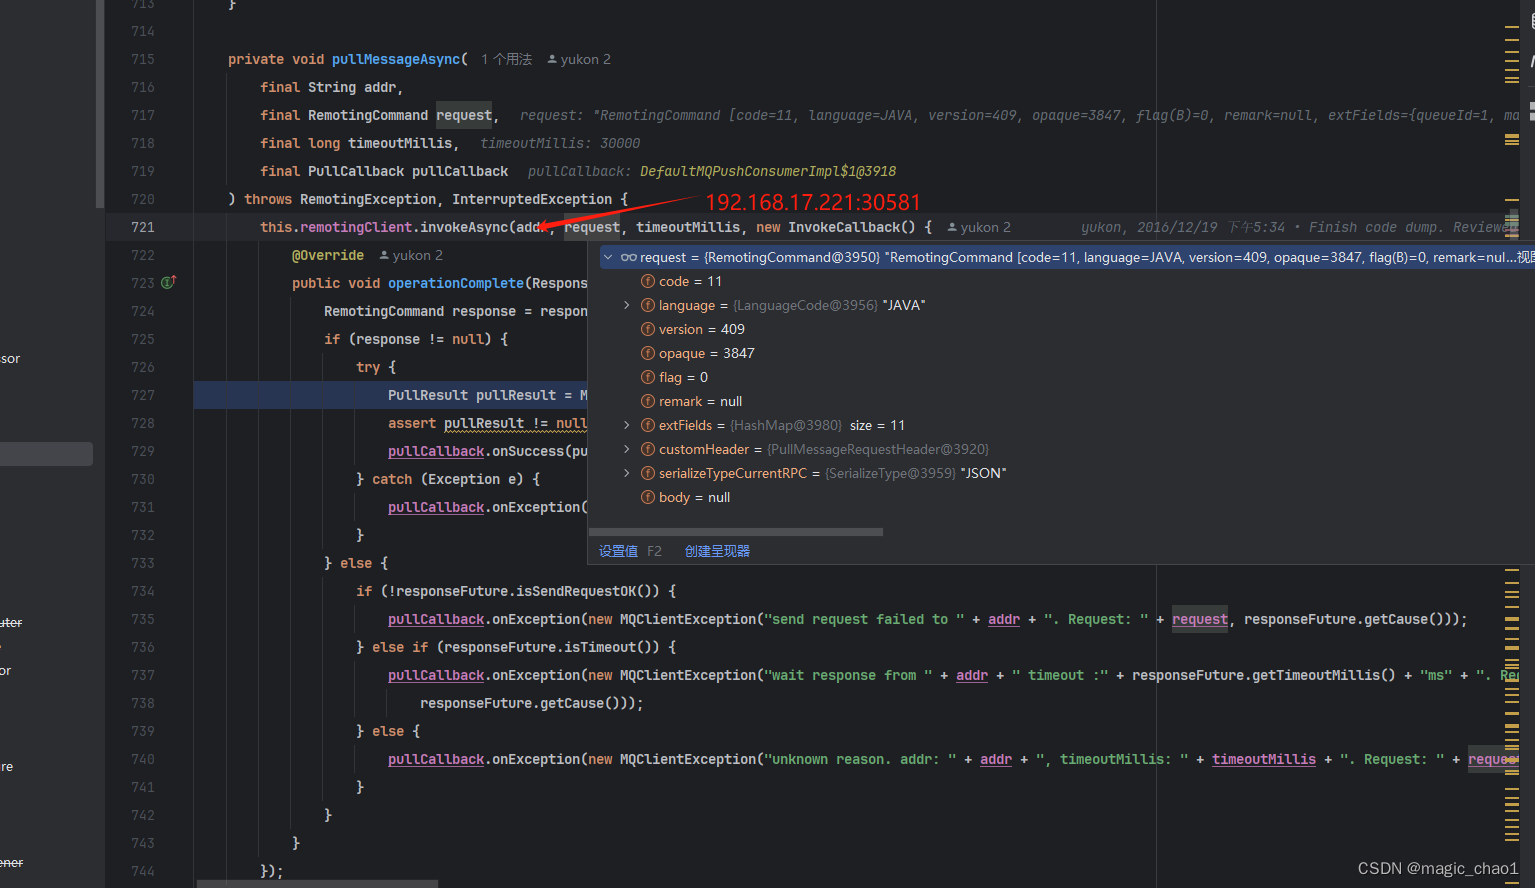1535x888 pixels.
Task: Click the watch glasses icon beside request
Action: (x=629, y=257)
